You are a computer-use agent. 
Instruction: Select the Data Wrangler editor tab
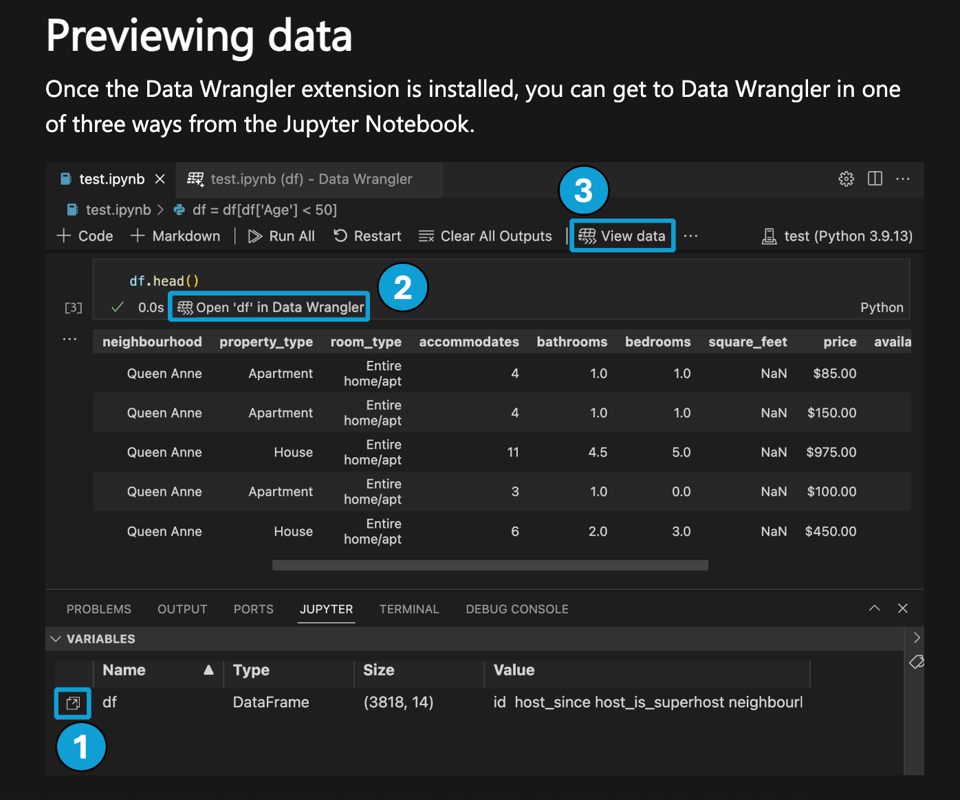312,179
